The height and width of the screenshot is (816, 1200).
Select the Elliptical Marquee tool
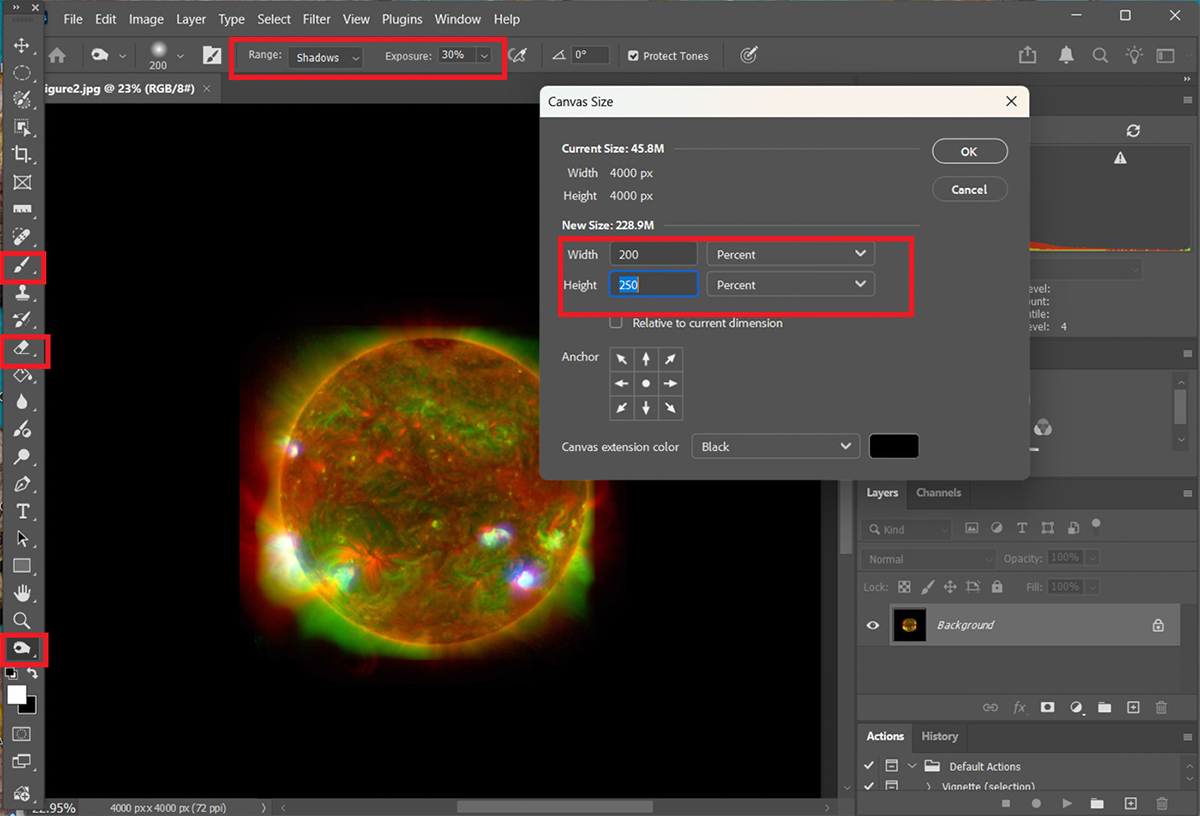[x=22, y=73]
